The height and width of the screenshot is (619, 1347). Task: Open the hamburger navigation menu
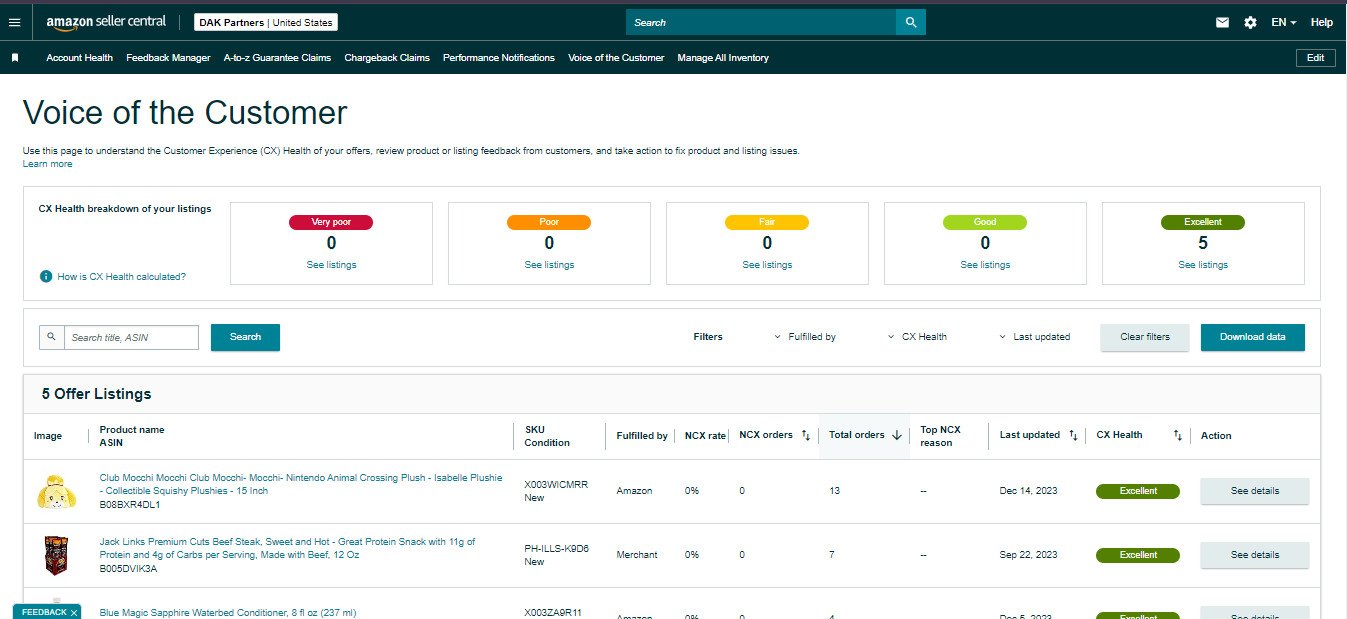pos(14,22)
